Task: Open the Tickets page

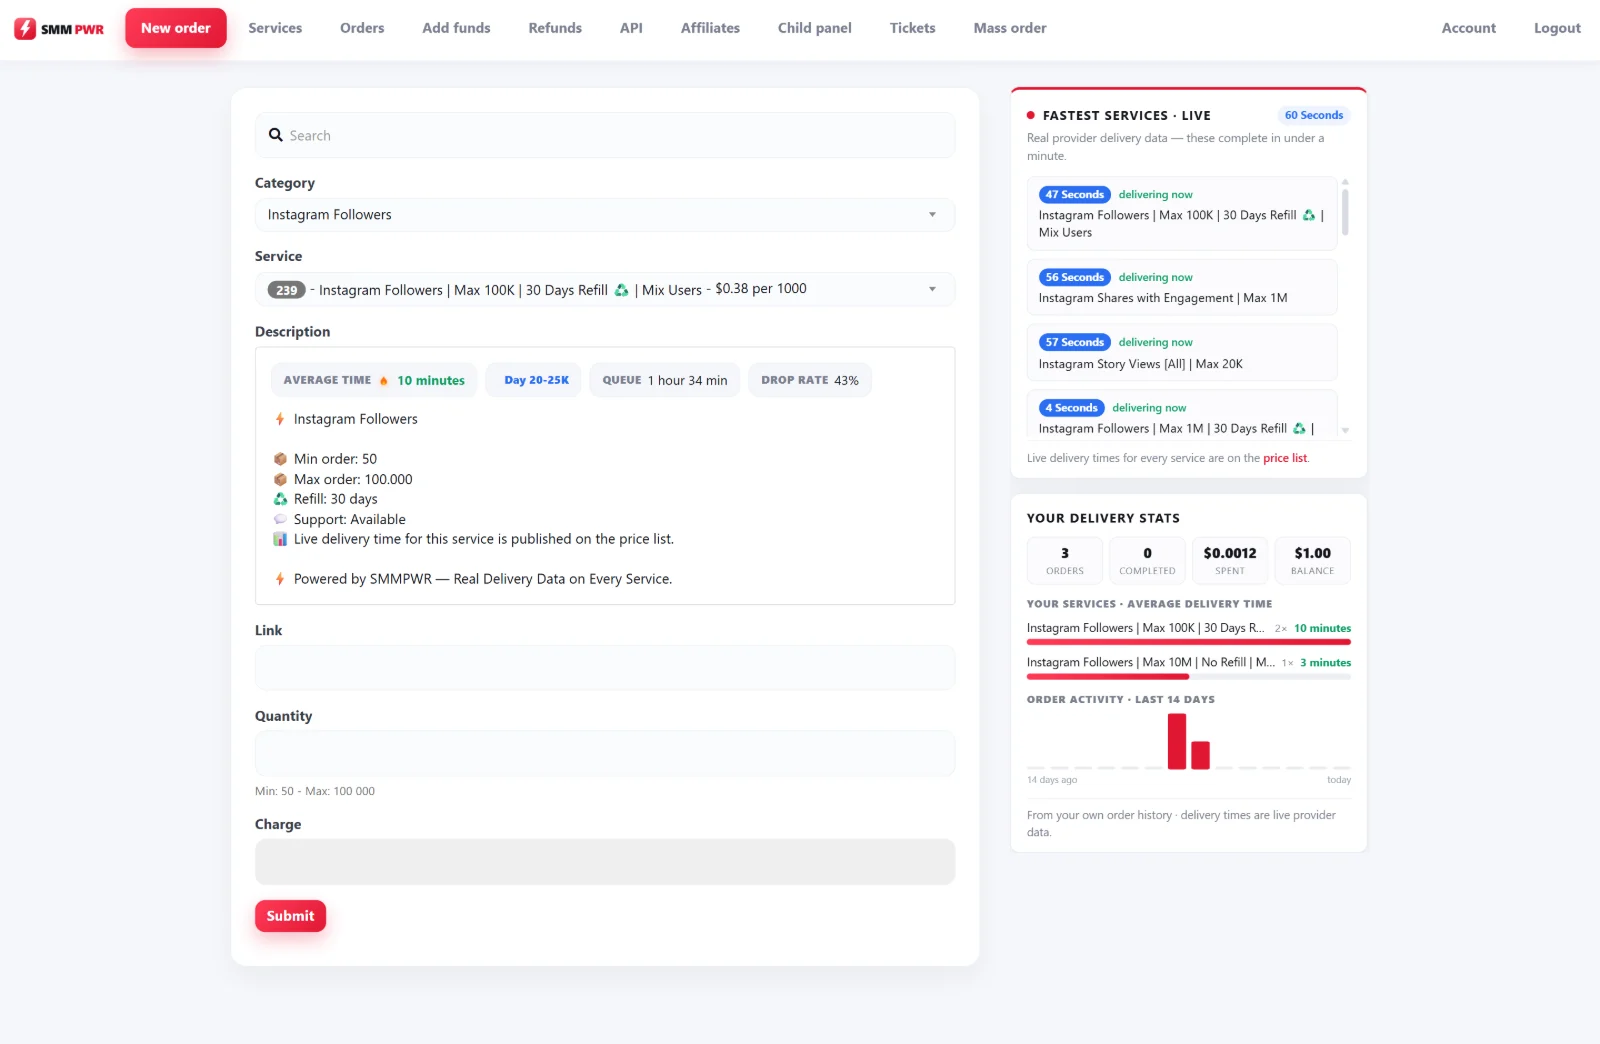Action: [x=913, y=28]
